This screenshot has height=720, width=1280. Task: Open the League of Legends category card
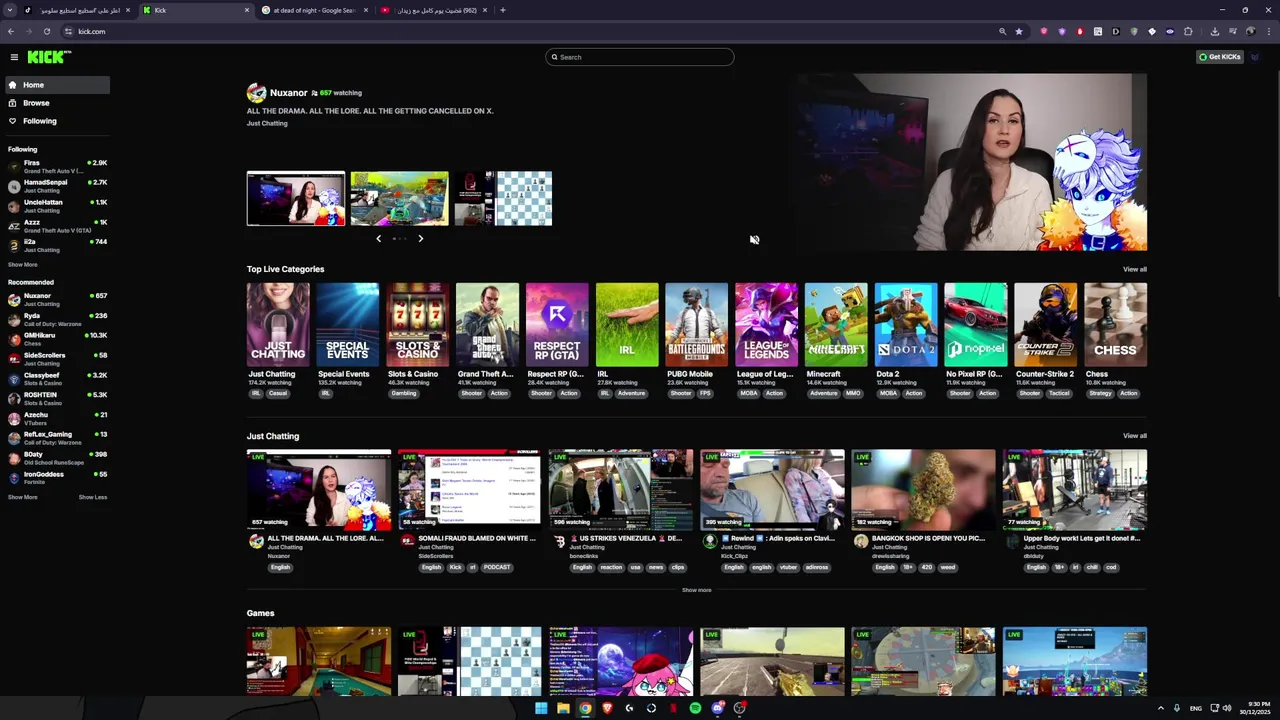(x=766, y=324)
